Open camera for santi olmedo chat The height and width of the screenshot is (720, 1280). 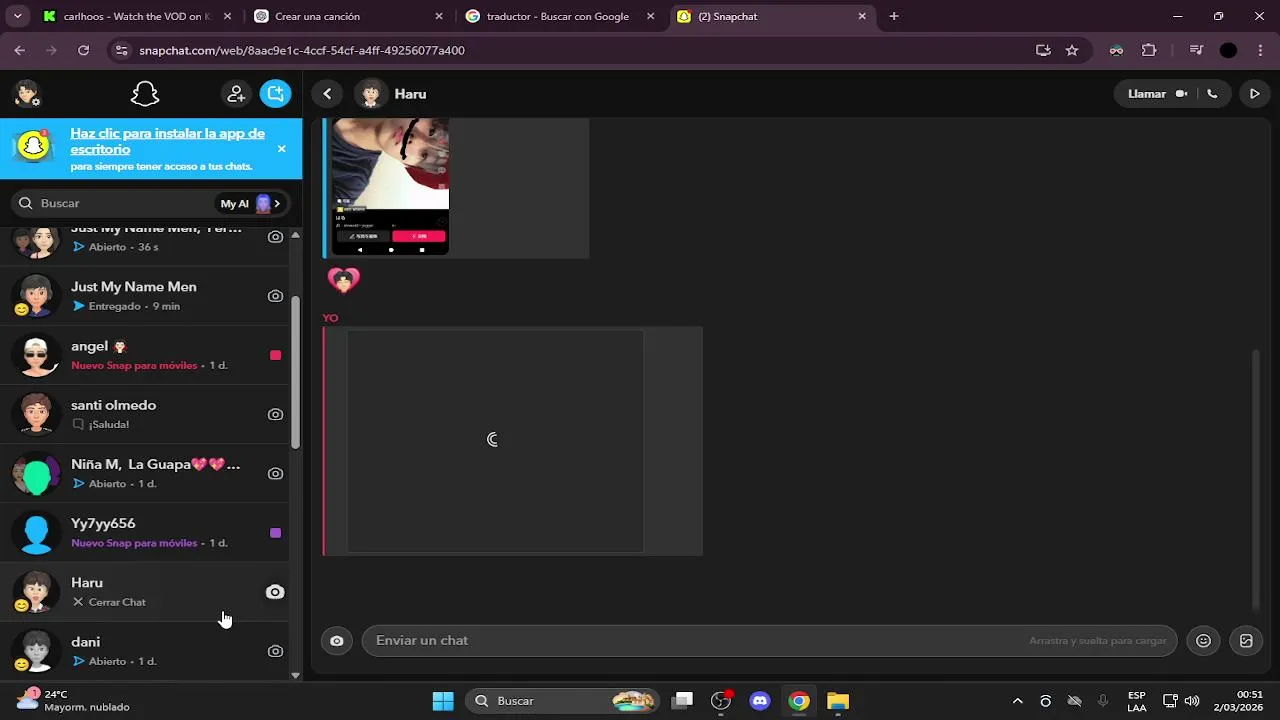click(275, 414)
